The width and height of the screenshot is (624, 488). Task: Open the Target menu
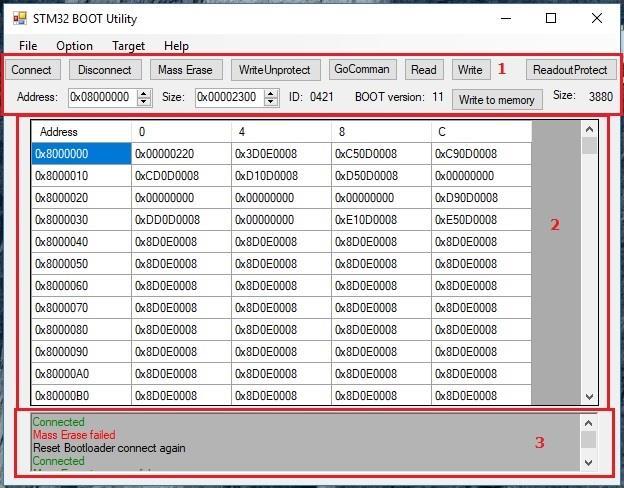(128, 46)
